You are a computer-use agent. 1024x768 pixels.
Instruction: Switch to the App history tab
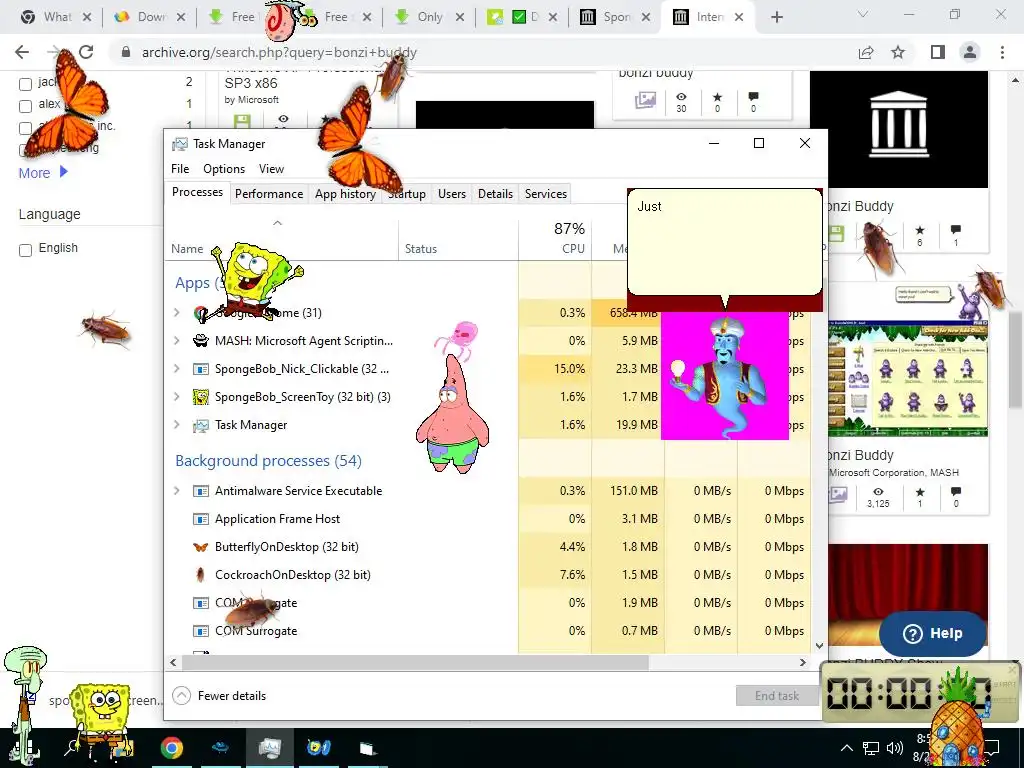(x=345, y=194)
